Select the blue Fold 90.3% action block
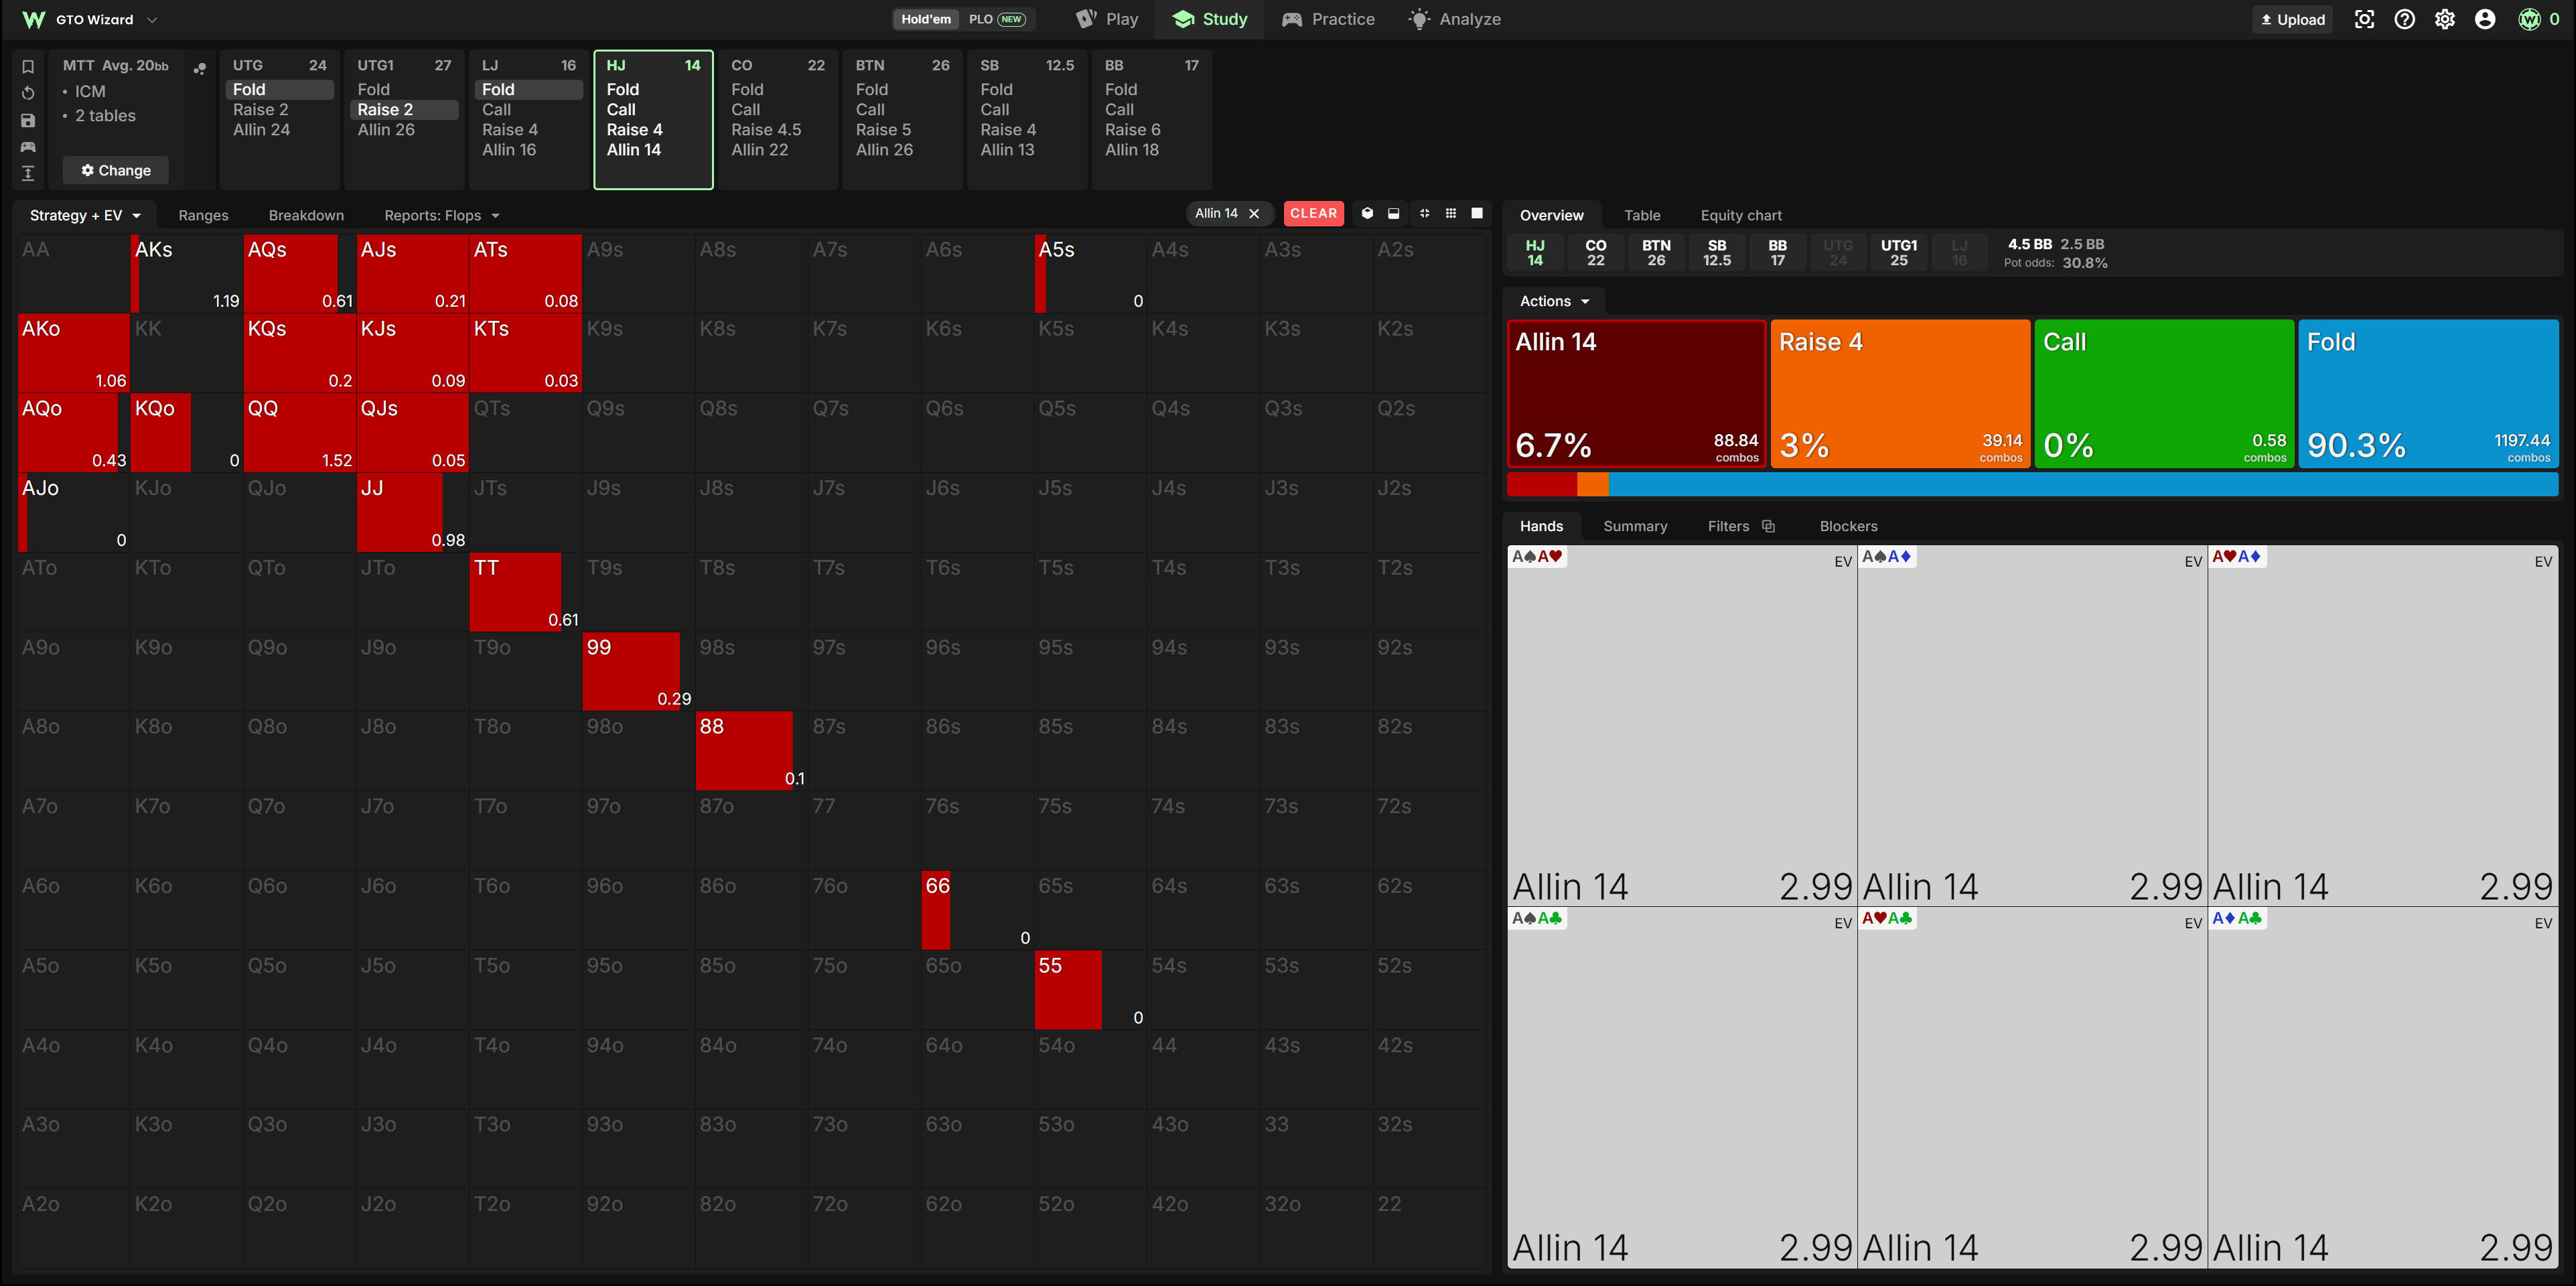The width and height of the screenshot is (2576, 1286). pos(2428,393)
